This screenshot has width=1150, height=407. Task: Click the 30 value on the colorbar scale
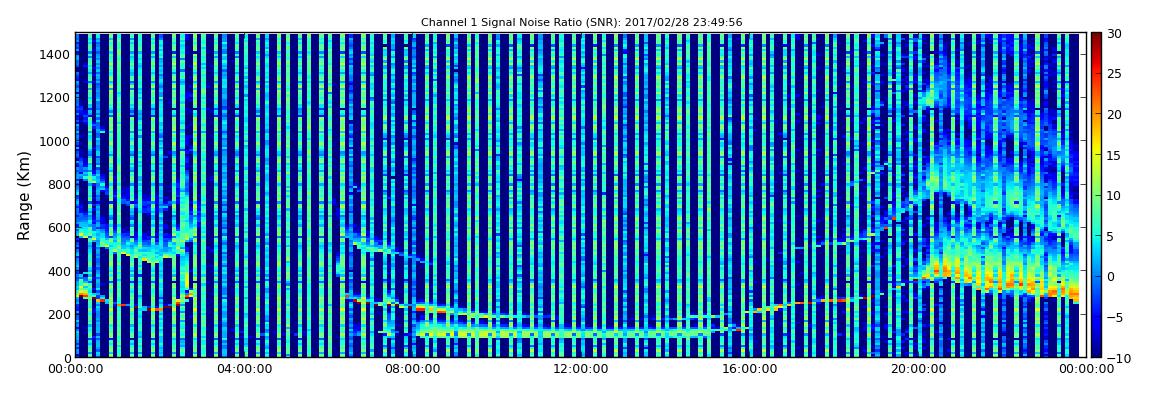(1115, 33)
